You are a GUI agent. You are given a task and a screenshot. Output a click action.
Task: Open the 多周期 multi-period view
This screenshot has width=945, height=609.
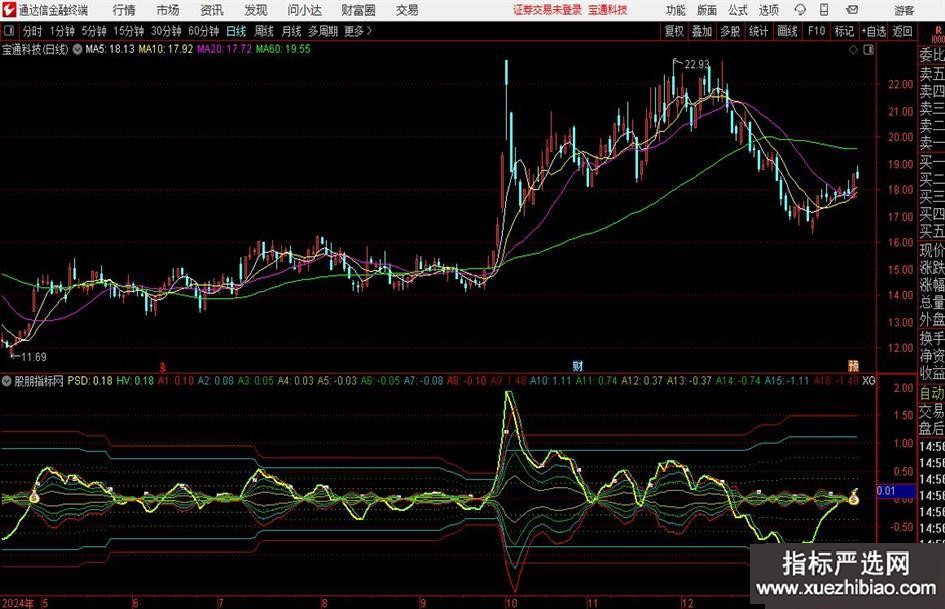pyautogui.click(x=323, y=31)
